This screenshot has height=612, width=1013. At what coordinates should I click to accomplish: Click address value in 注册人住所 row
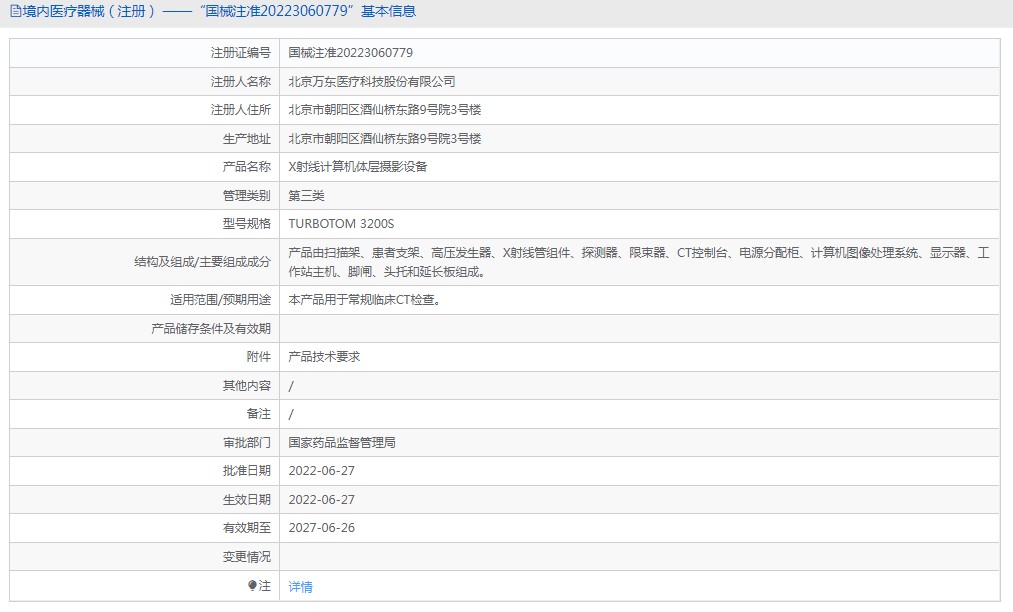[384, 110]
